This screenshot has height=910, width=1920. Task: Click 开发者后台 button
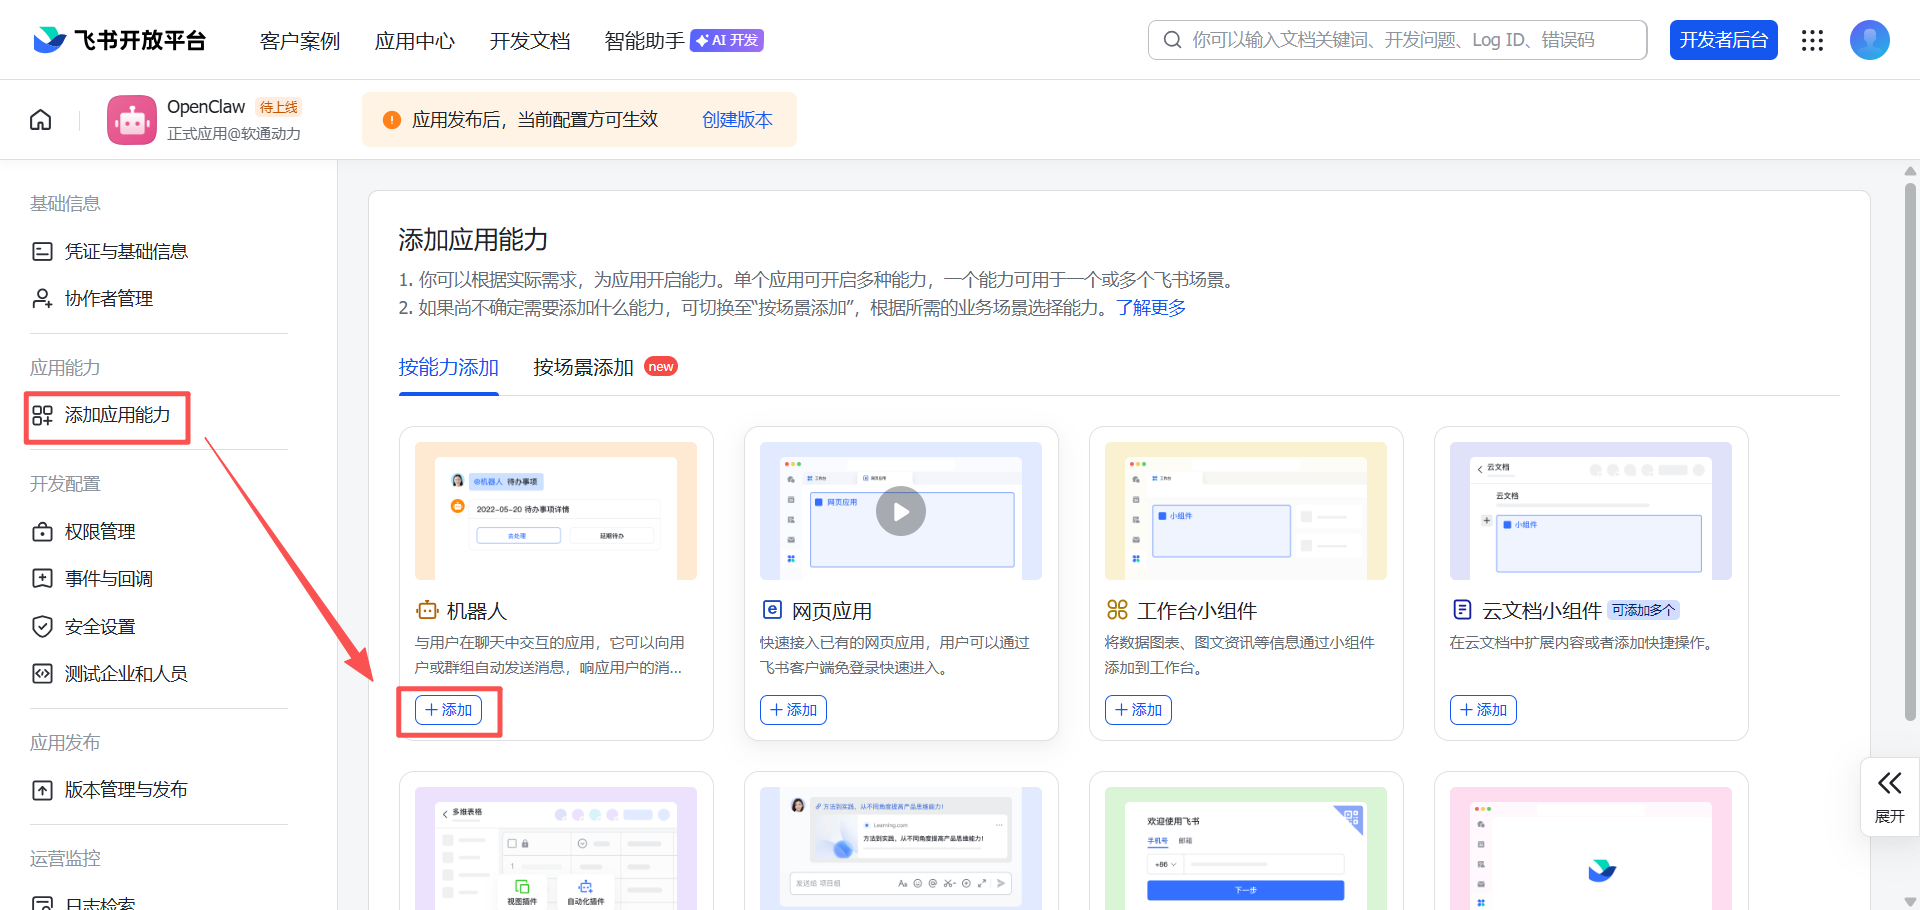coord(1723,40)
